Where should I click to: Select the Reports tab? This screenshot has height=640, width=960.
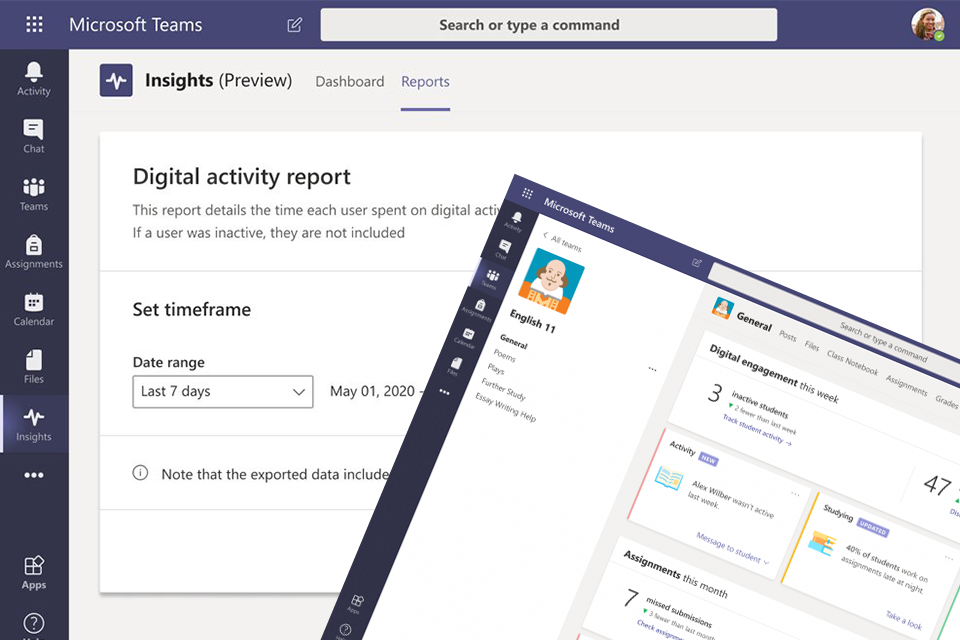pos(425,81)
